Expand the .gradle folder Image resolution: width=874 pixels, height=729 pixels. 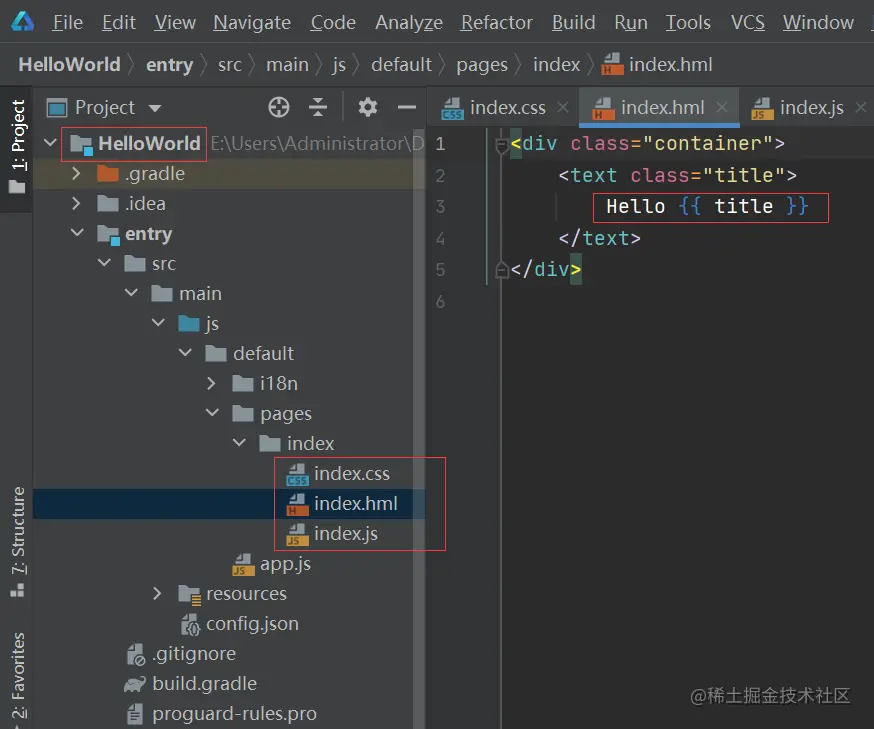pyautogui.click(x=76, y=173)
